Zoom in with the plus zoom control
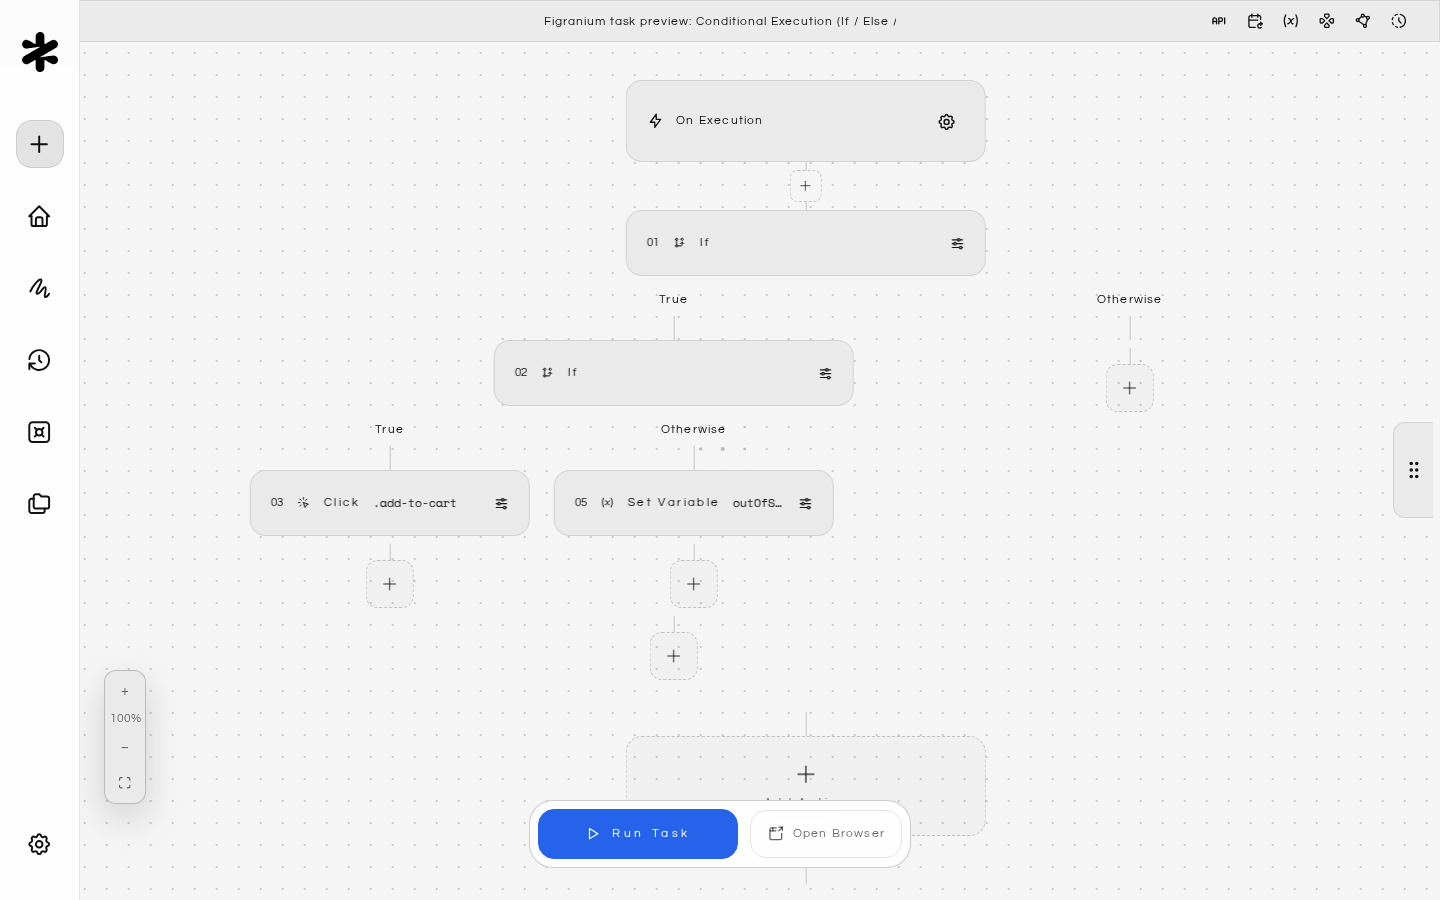Image resolution: width=1440 pixels, height=900 pixels. (x=125, y=692)
